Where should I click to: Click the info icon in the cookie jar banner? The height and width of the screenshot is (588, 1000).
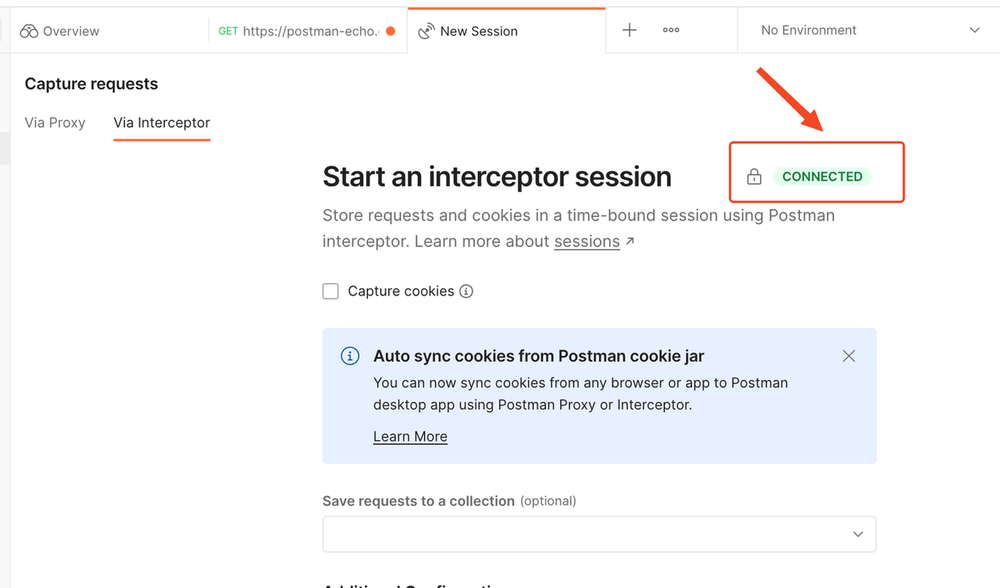[x=350, y=355]
